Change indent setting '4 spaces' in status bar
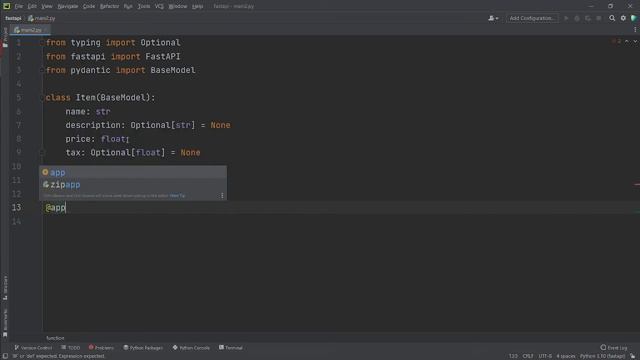The height and width of the screenshot is (360, 640). 566,356
